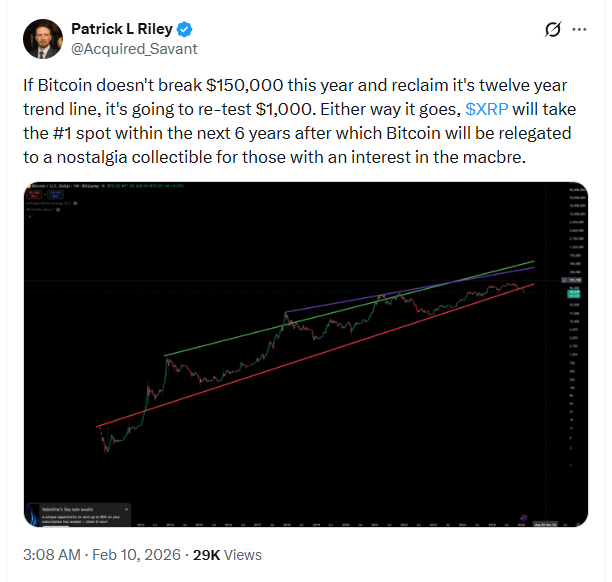This screenshot has height=582, width=612.
Task: Close the Valentine's Day sale popup
Action: tap(127, 508)
